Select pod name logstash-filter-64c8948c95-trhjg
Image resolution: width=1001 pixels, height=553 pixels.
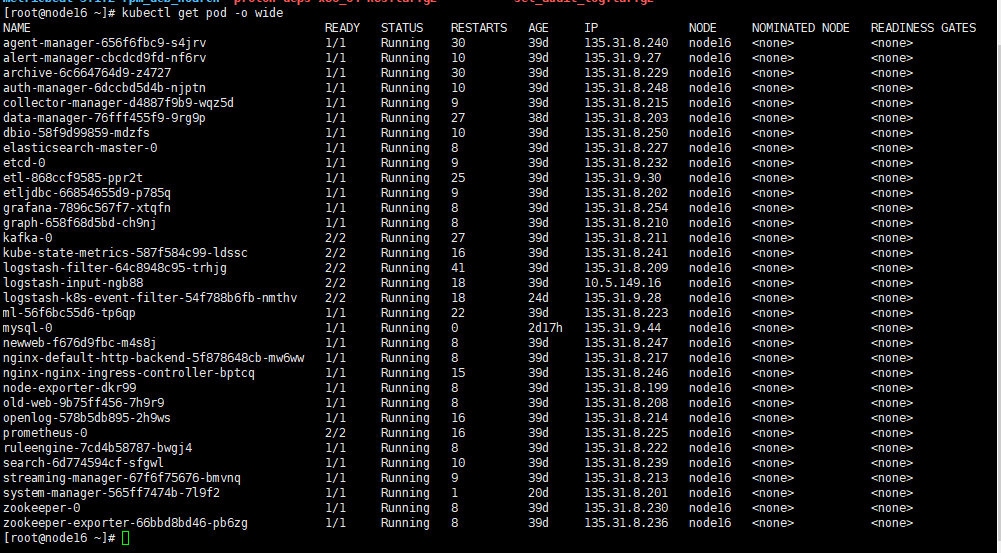pos(115,268)
